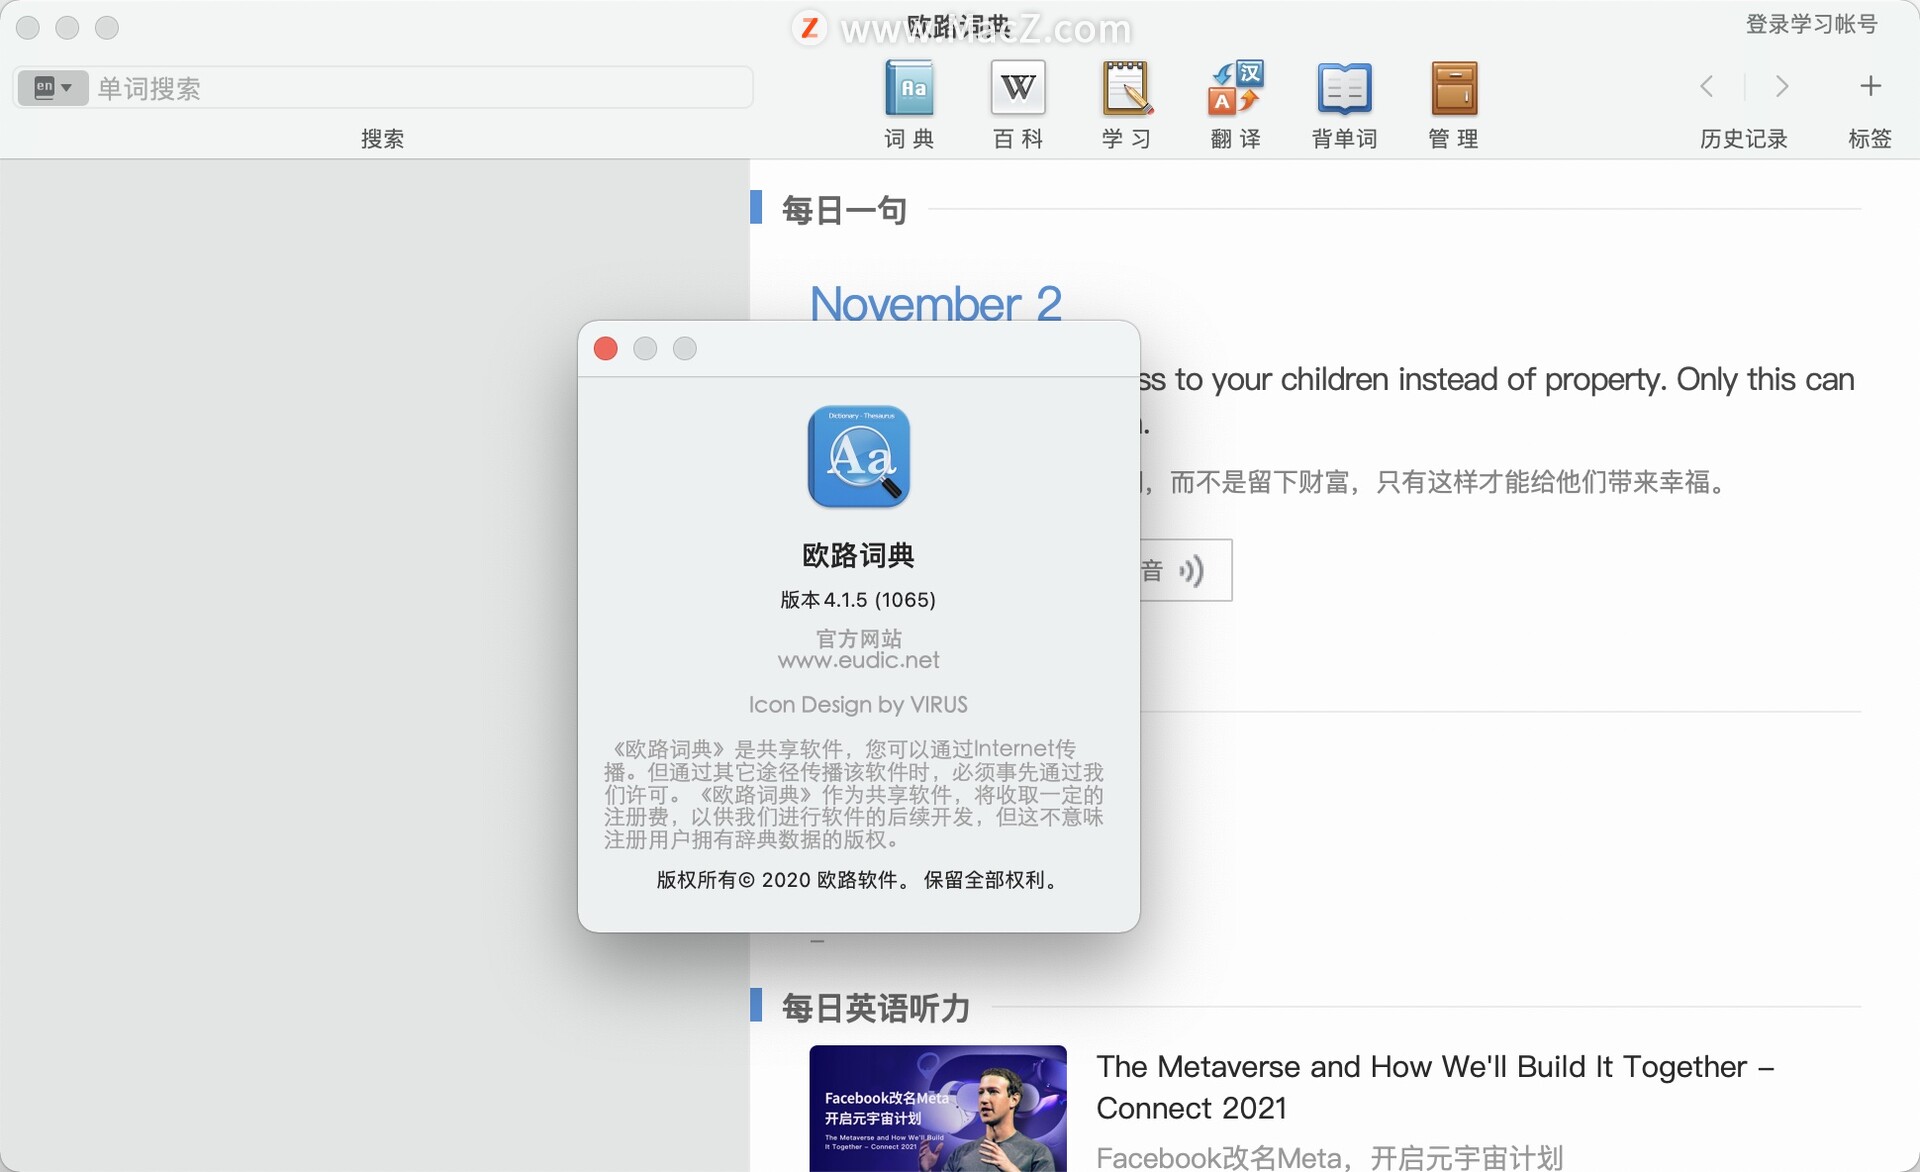Click the Icon Design by VIRUS text
This screenshot has width=1920, height=1172.
click(858, 705)
